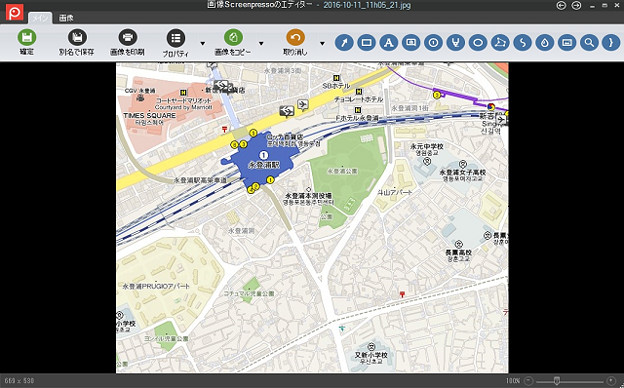The width and height of the screenshot is (624, 388).
Task: Switch to the 画像 tab
Action: coord(66,18)
